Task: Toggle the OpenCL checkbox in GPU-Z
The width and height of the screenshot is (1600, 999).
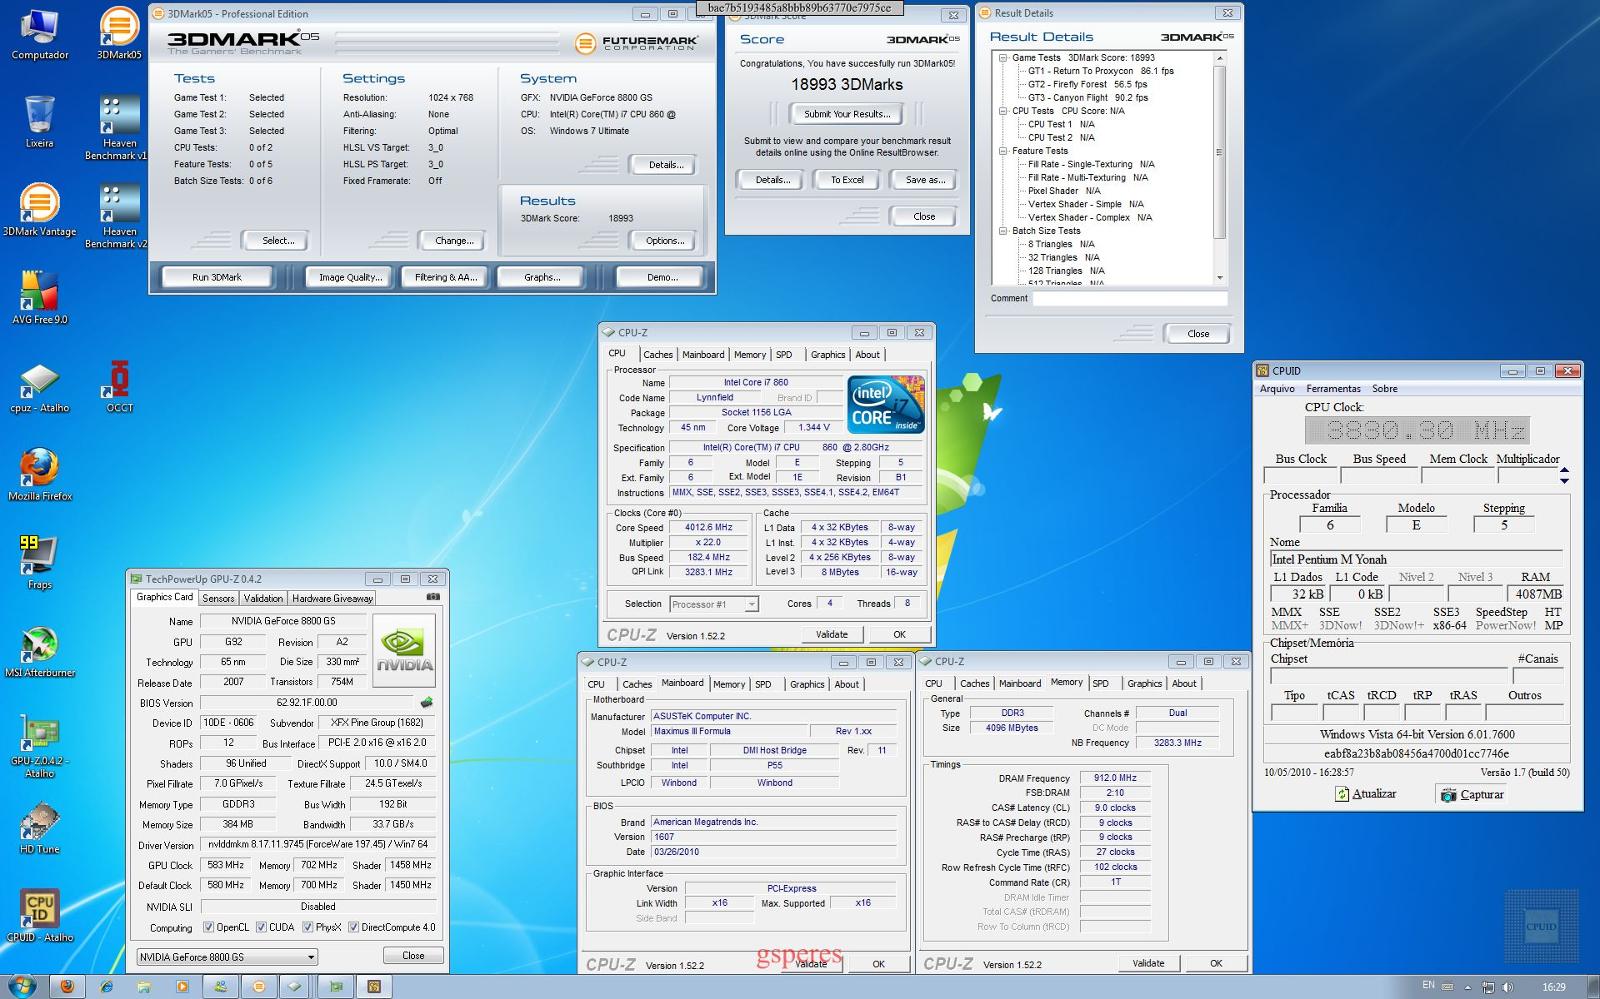Action: point(209,927)
